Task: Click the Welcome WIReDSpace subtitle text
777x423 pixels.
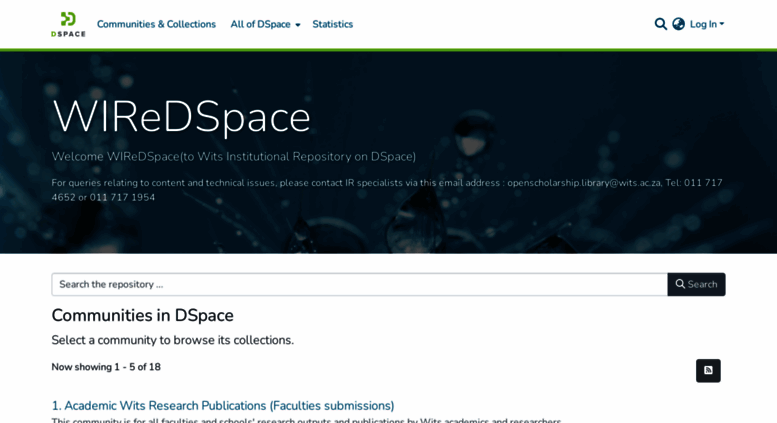Action: coord(233,157)
